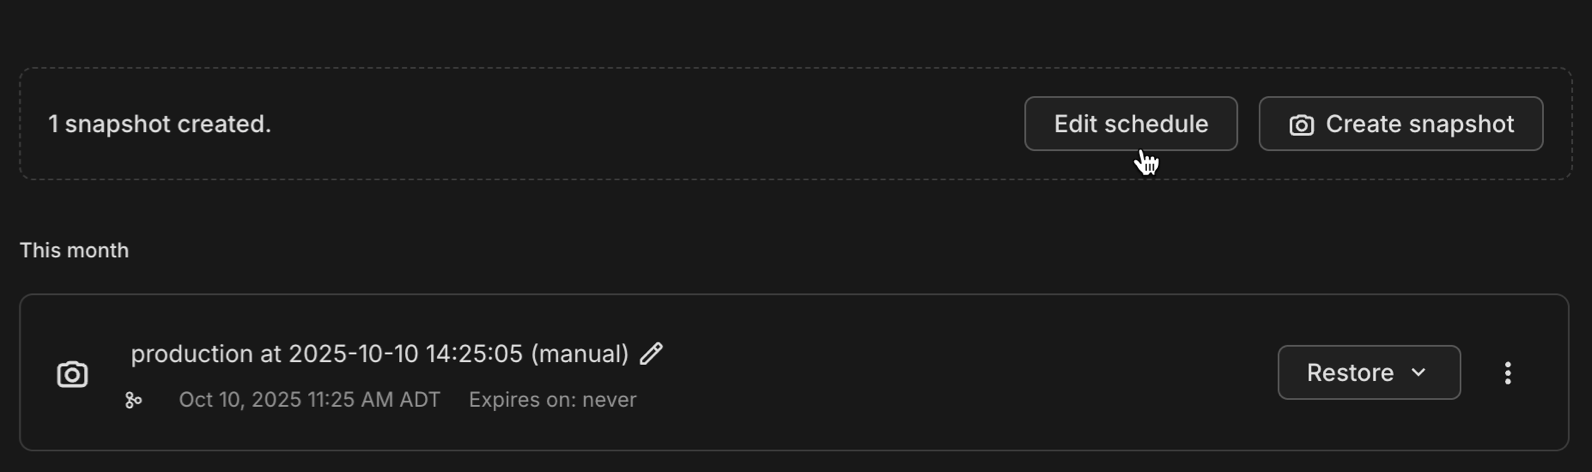This screenshot has width=1592, height=472.
Task: Click the "1 snapshot created." message
Action: click(x=160, y=124)
